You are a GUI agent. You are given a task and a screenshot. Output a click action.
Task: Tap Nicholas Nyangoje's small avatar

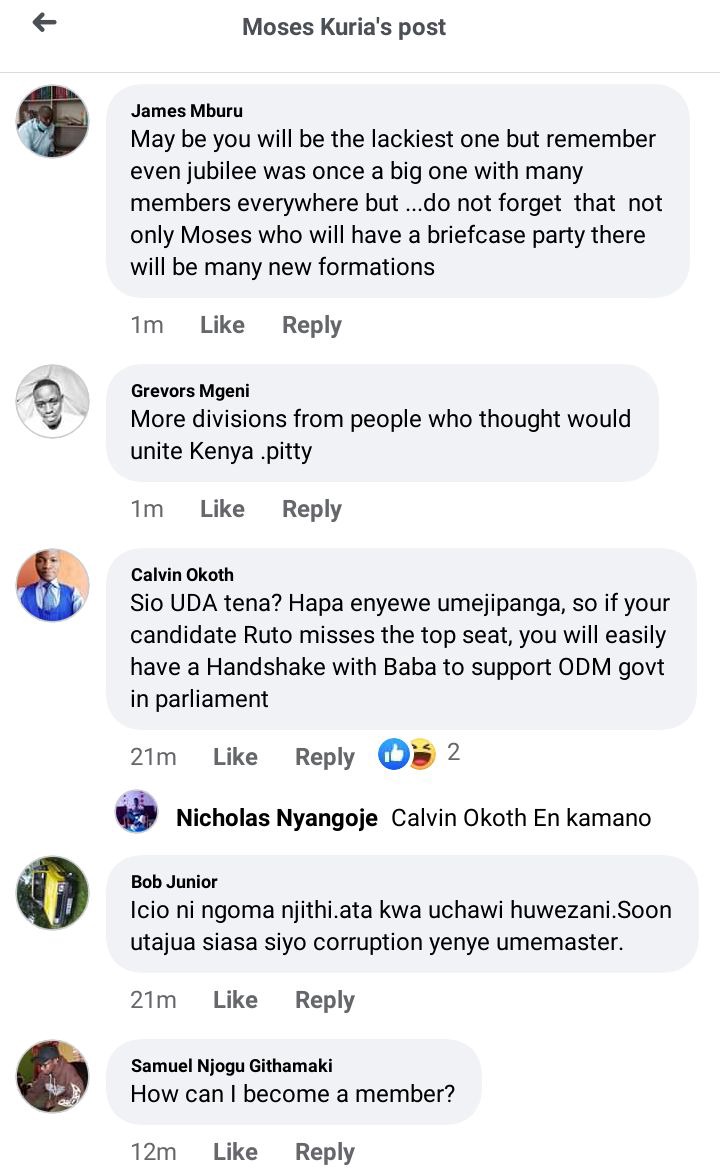136,812
